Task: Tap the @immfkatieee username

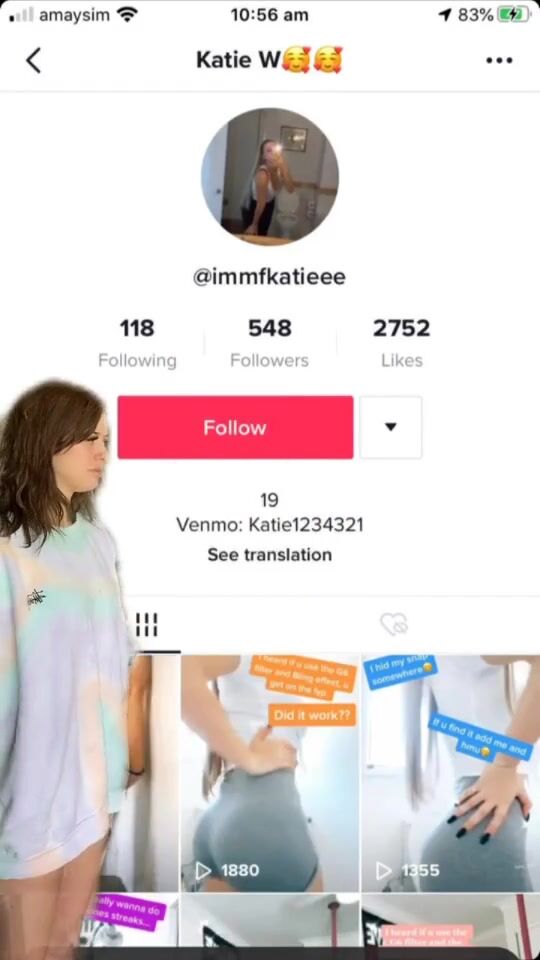Action: (x=269, y=277)
